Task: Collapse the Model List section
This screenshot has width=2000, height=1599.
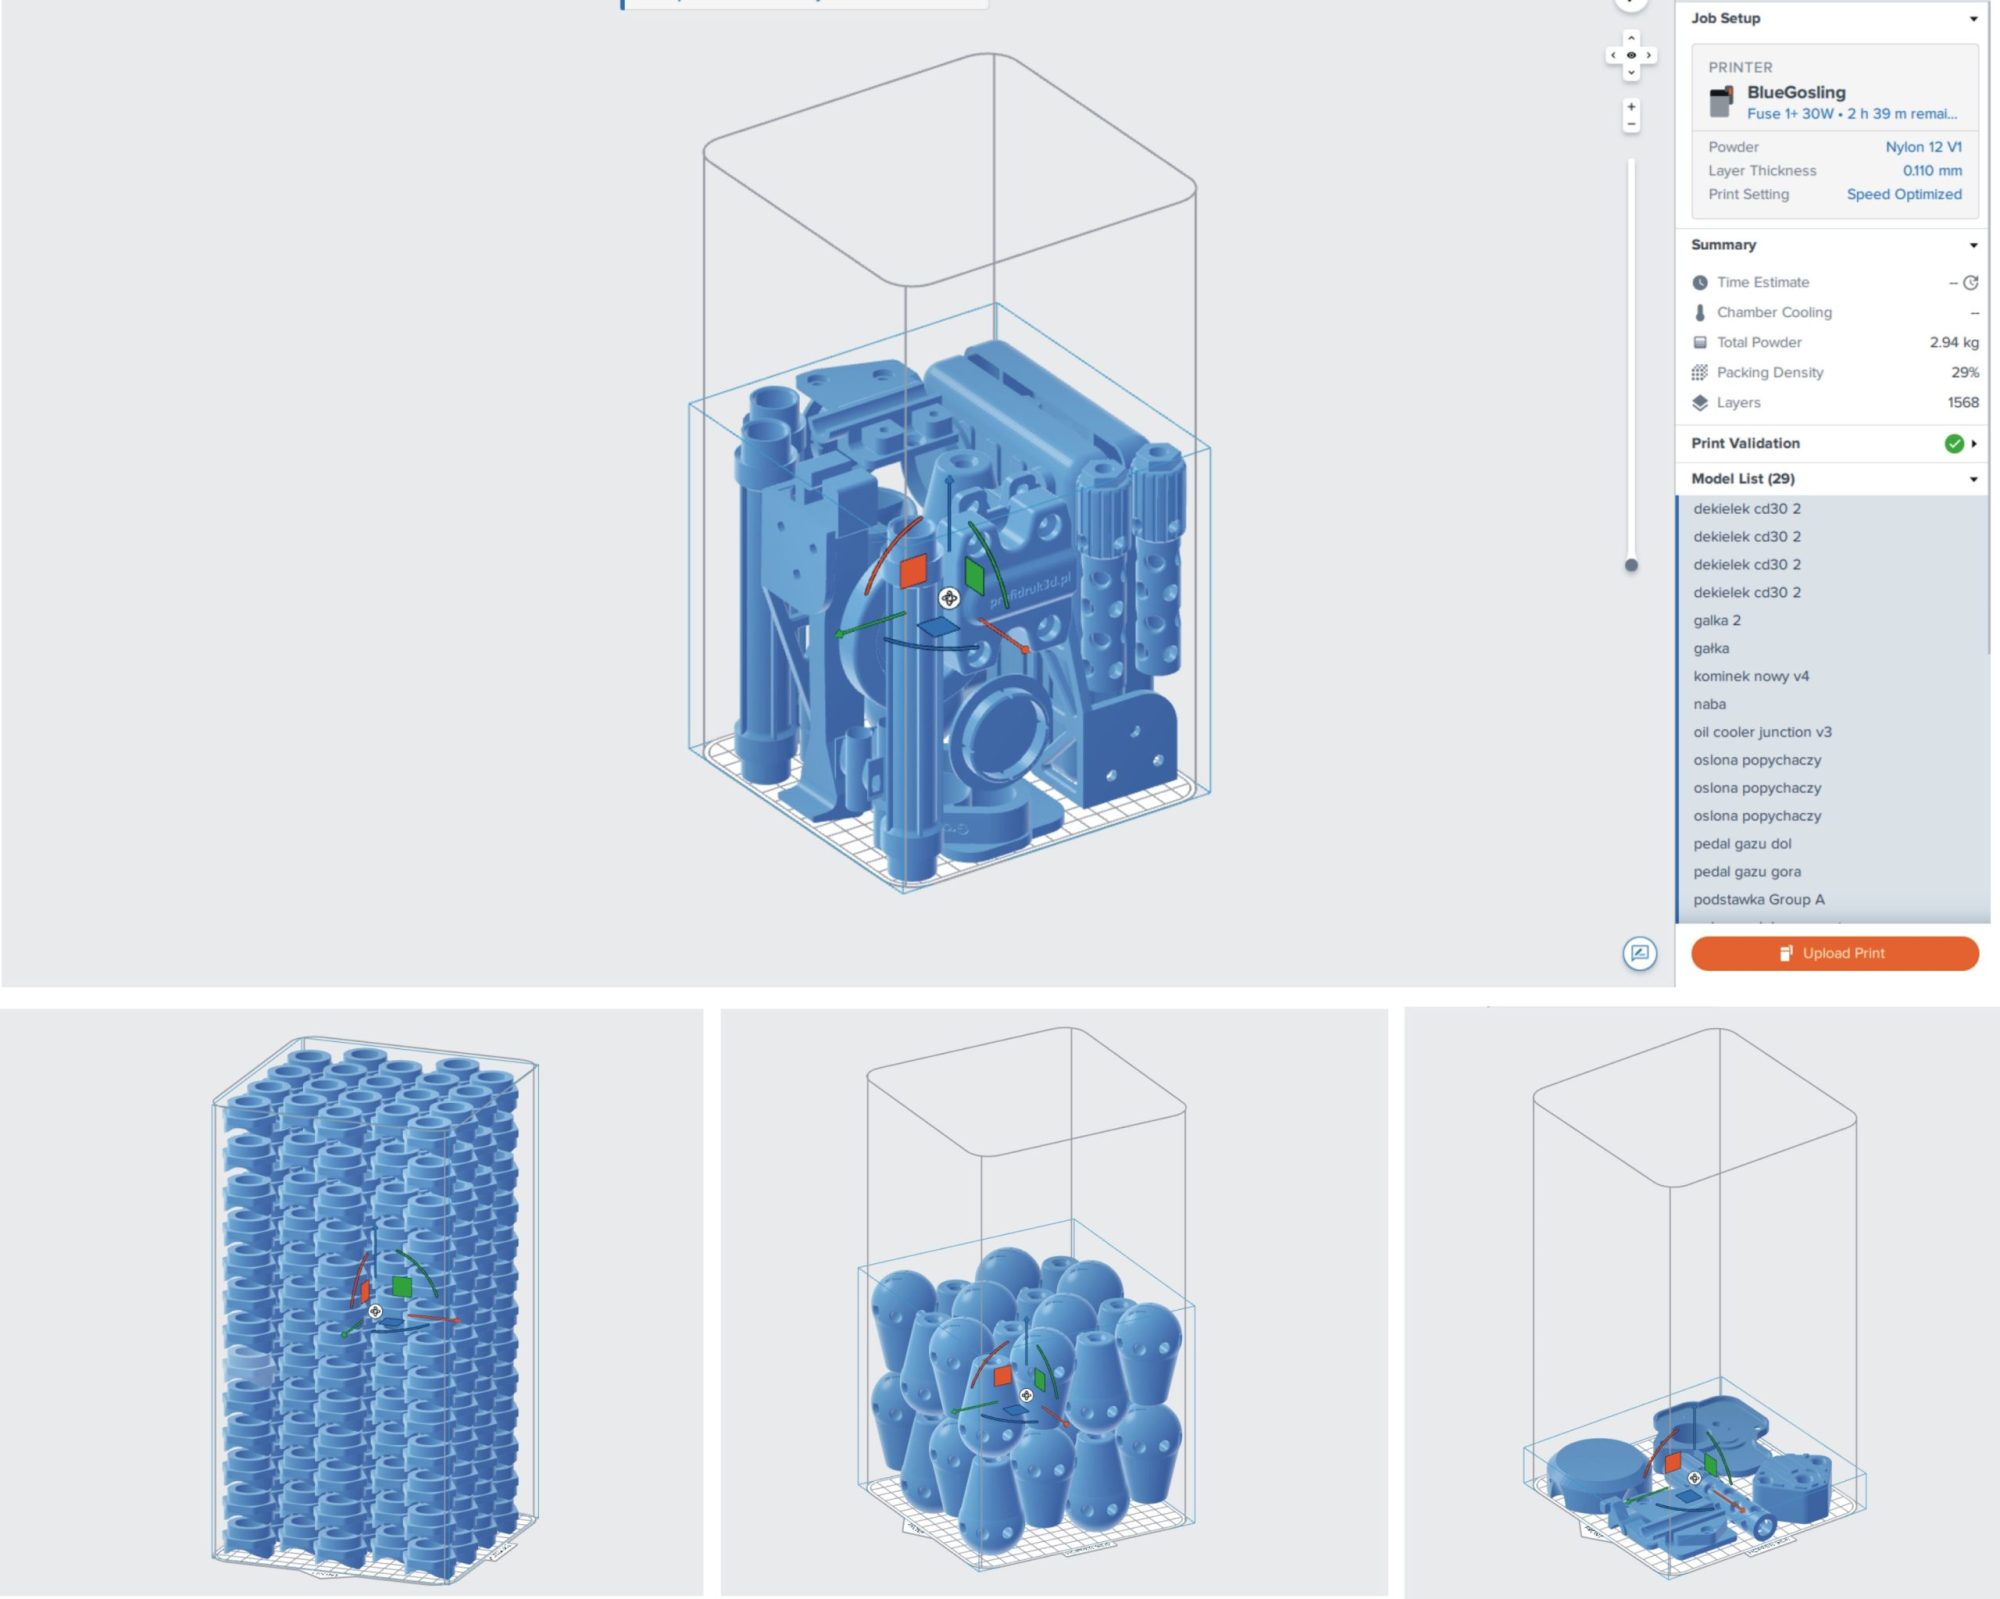Action: pos(1973,479)
